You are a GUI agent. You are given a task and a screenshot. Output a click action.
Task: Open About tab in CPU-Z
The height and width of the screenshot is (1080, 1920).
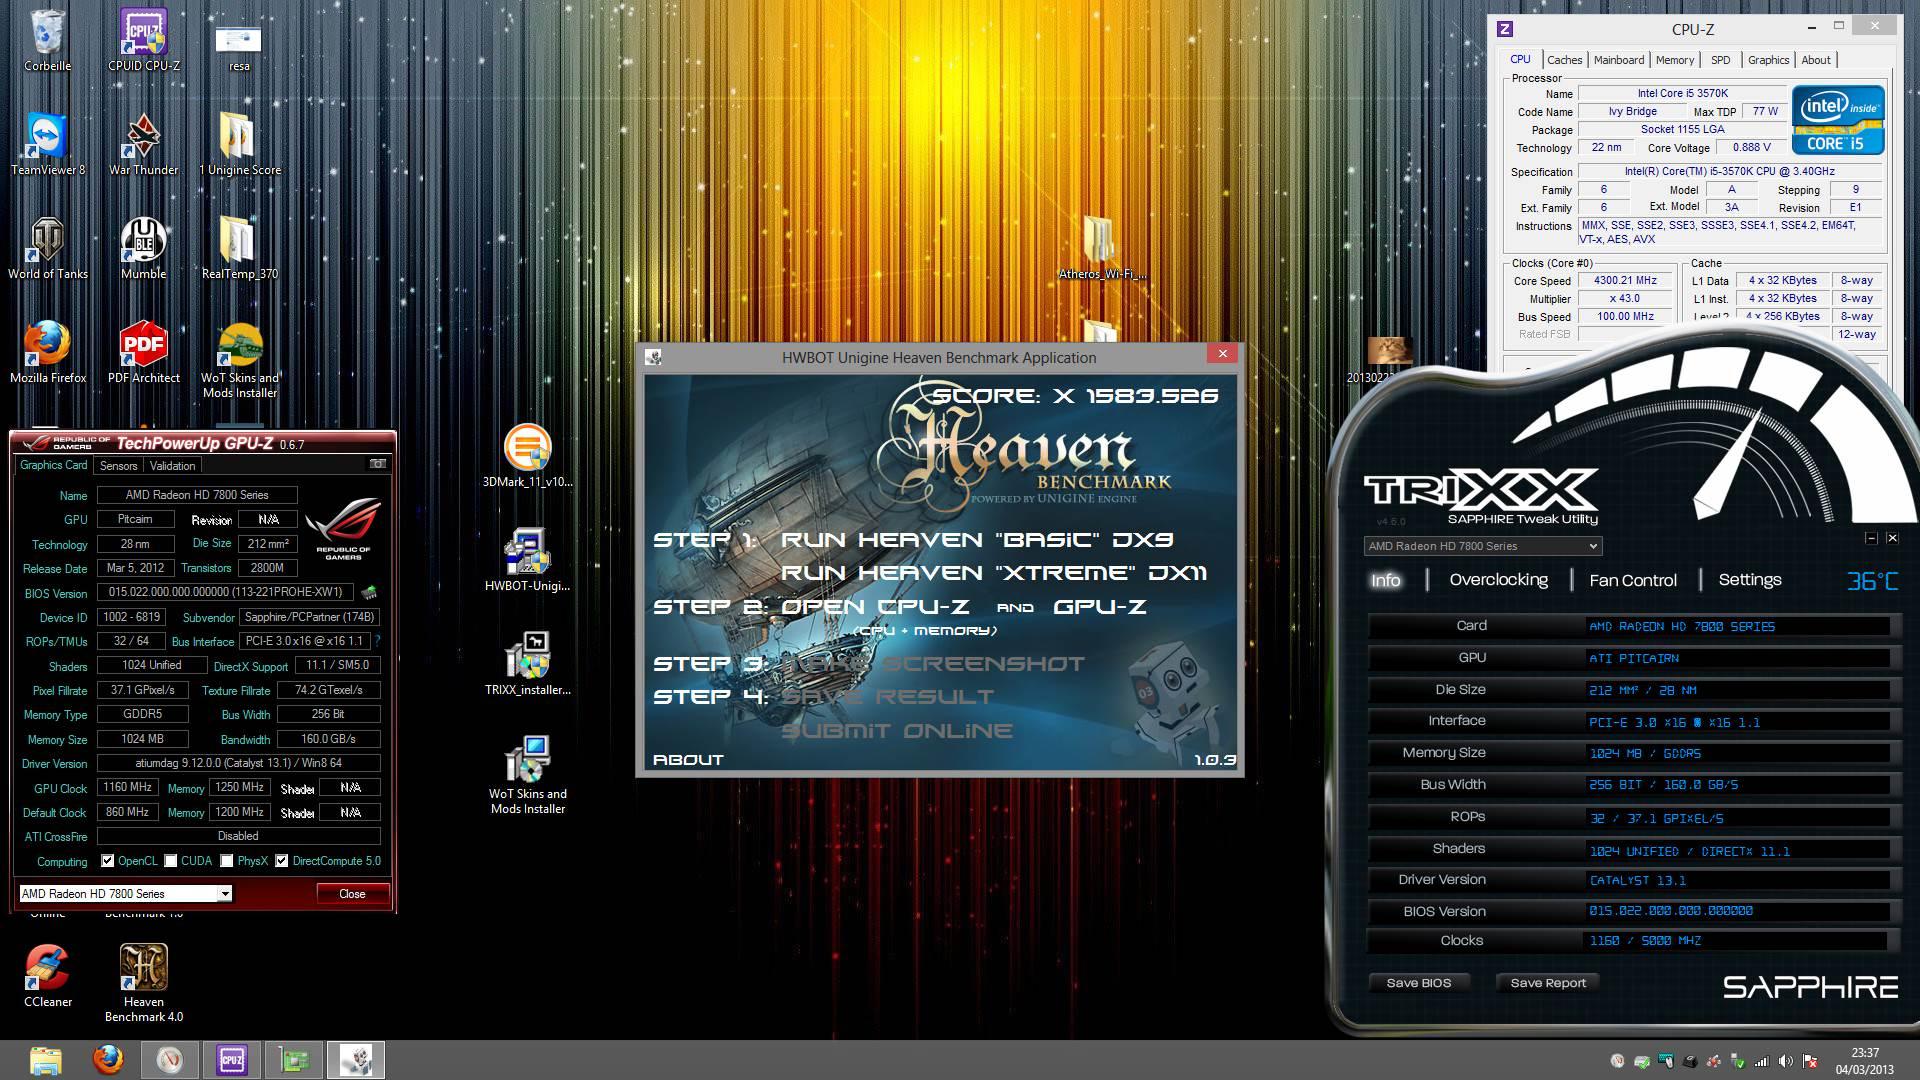pos(1816,60)
